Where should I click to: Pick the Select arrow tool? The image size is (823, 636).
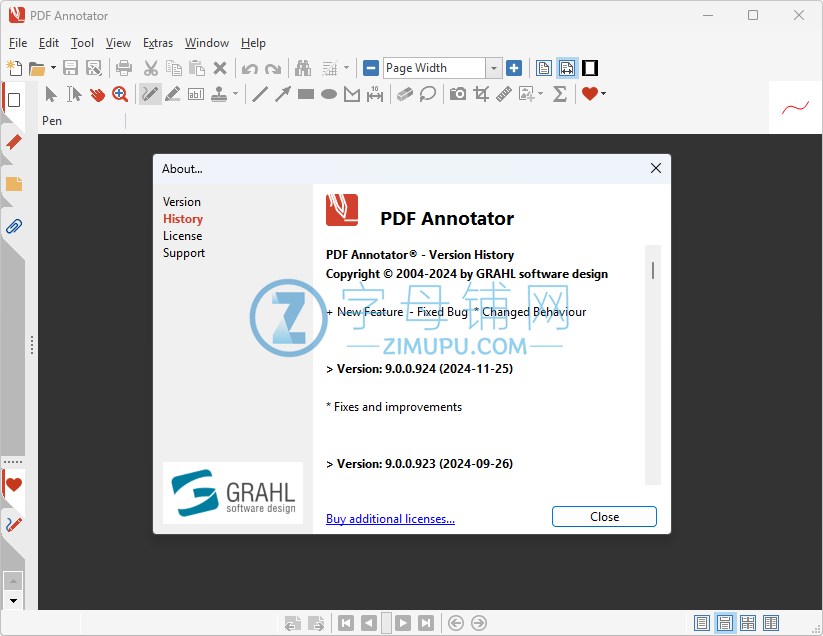(x=51, y=94)
